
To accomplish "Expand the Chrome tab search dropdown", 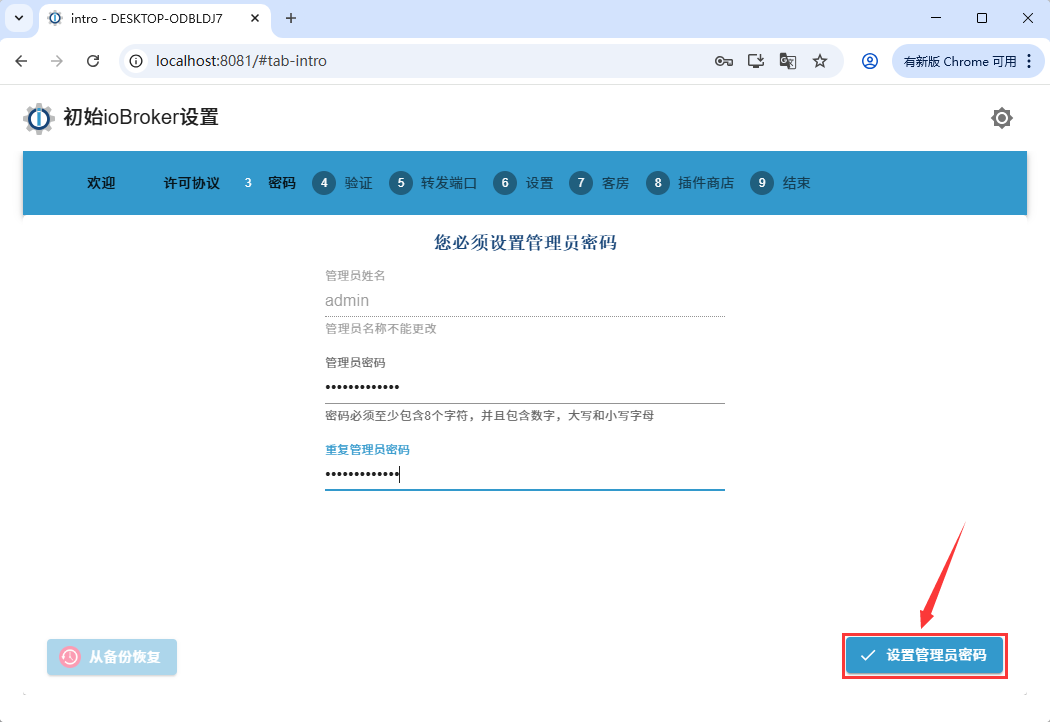I will [18, 18].
